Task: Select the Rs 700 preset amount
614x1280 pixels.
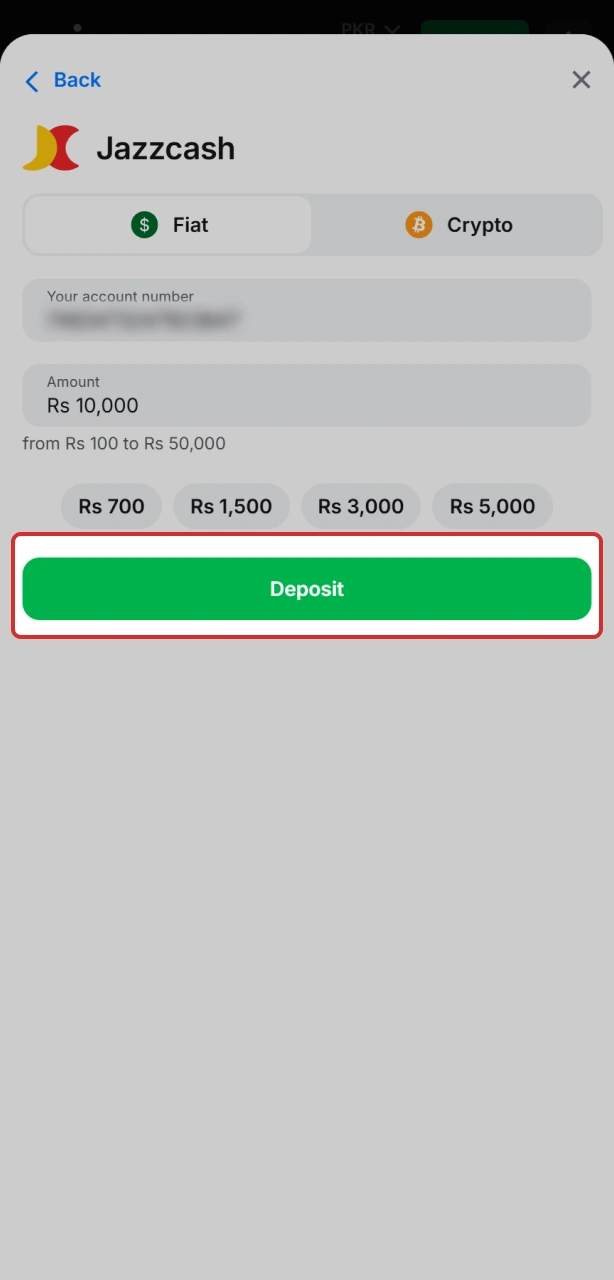Action: coord(110,506)
